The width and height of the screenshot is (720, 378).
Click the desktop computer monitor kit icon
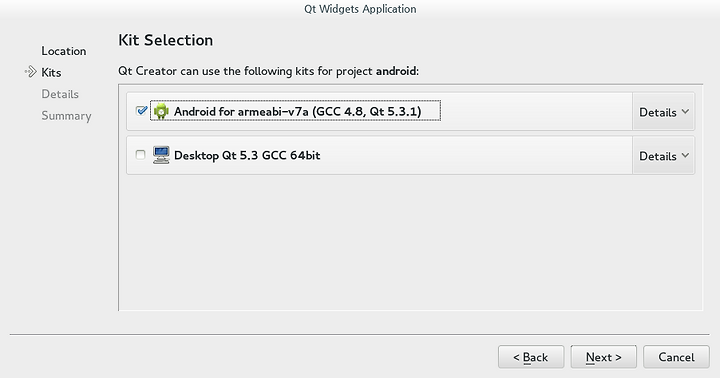[x=161, y=155]
